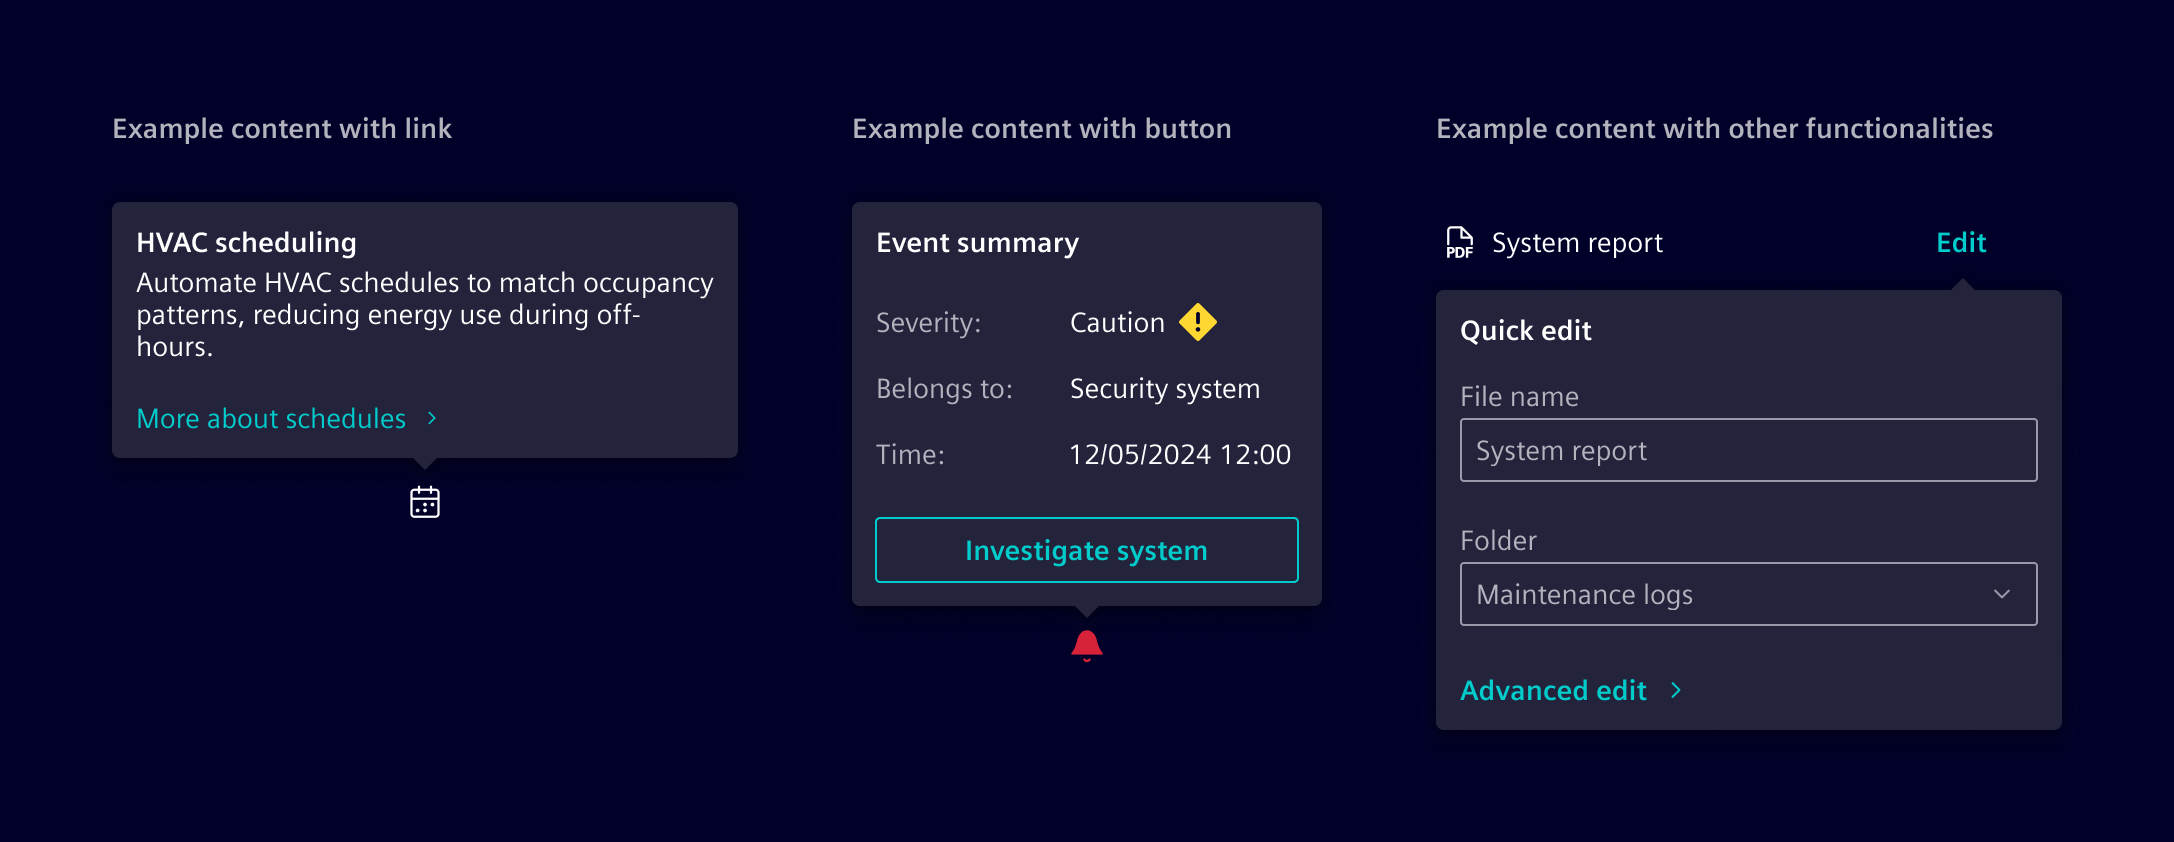
Task: Click the chevron next to More about schedules
Action: (432, 418)
